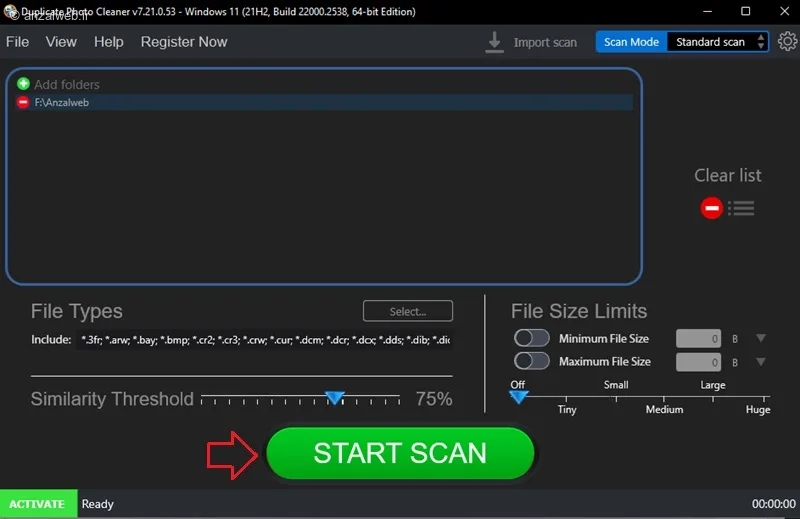Click Register Now in the menu bar
Viewport: 800px width, 519px height.
tap(184, 42)
